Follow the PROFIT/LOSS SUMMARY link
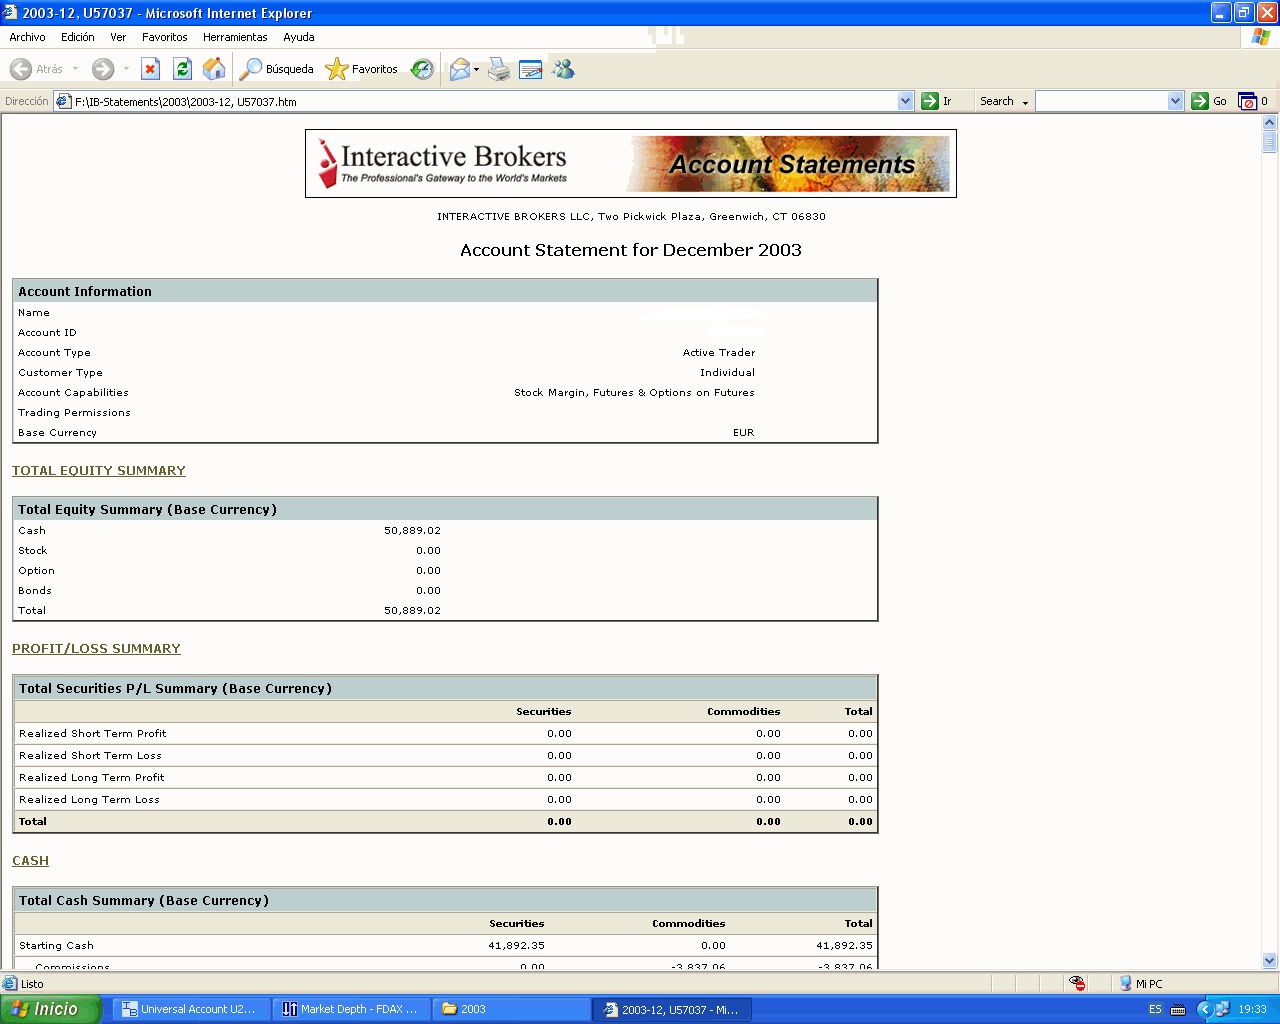Image resolution: width=1280 pixels, height=1024 pixels. (96, 649)
